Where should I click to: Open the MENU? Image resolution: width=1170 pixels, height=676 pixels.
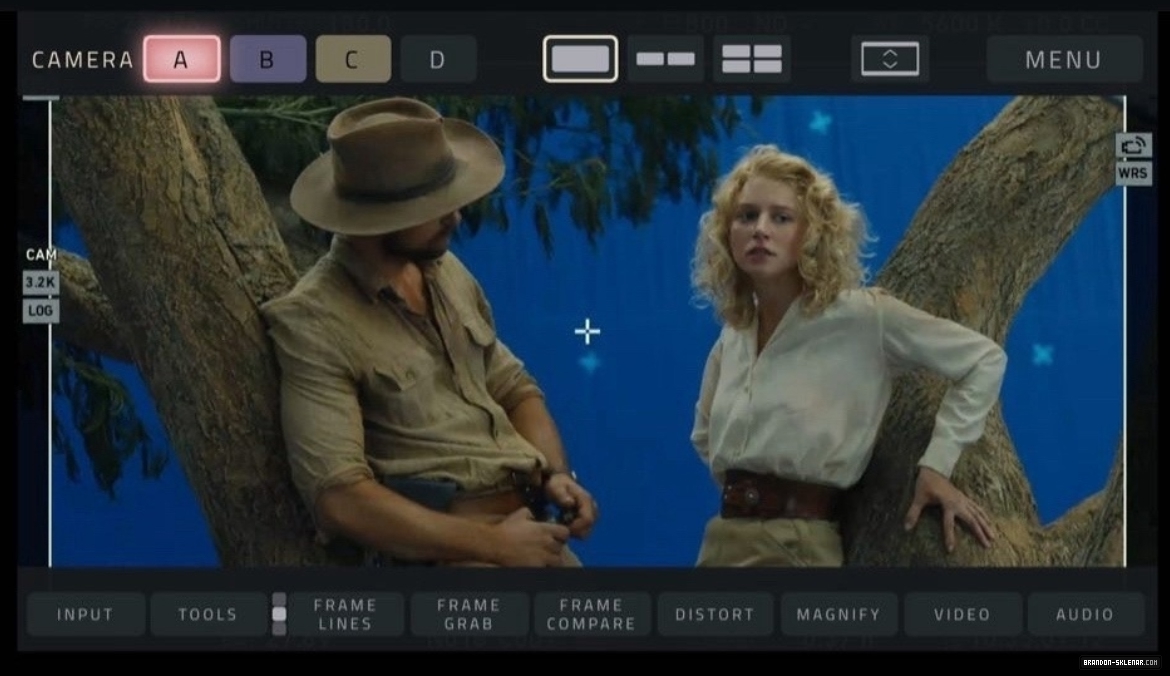coord(1064,59)
